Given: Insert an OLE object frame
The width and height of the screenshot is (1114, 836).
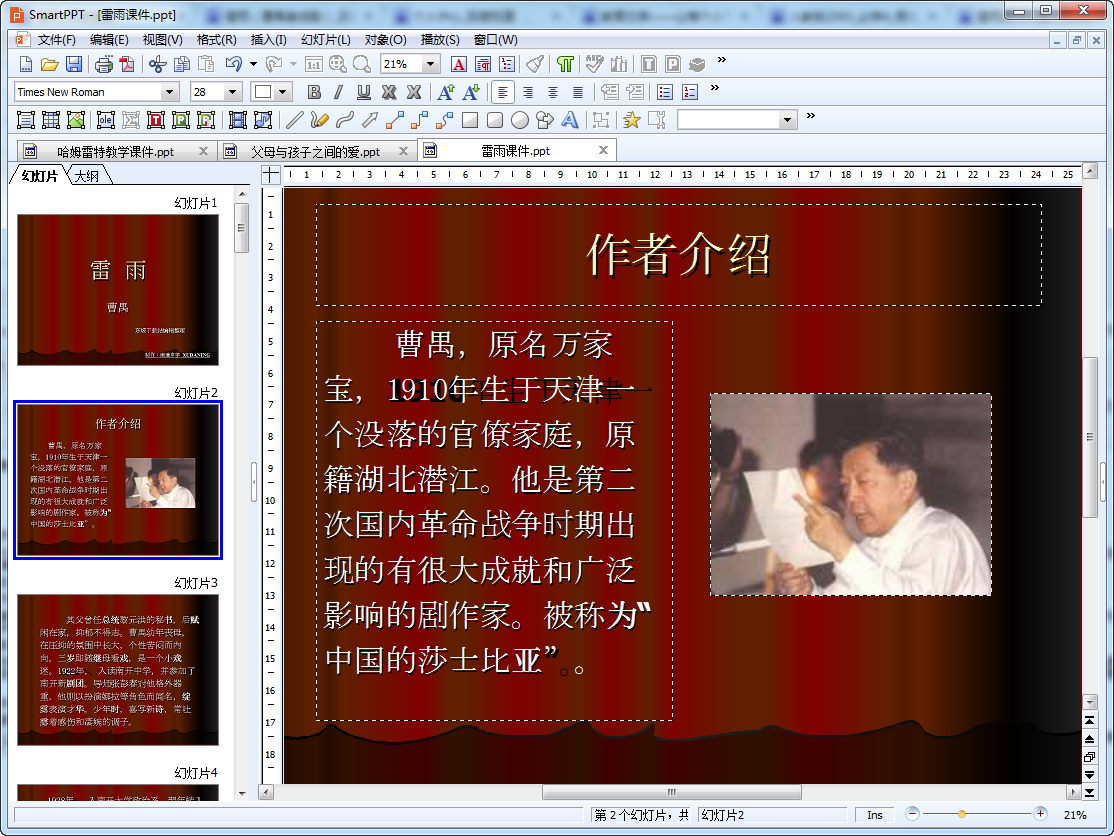Looking at the screenshot, I should click(106, 120).
